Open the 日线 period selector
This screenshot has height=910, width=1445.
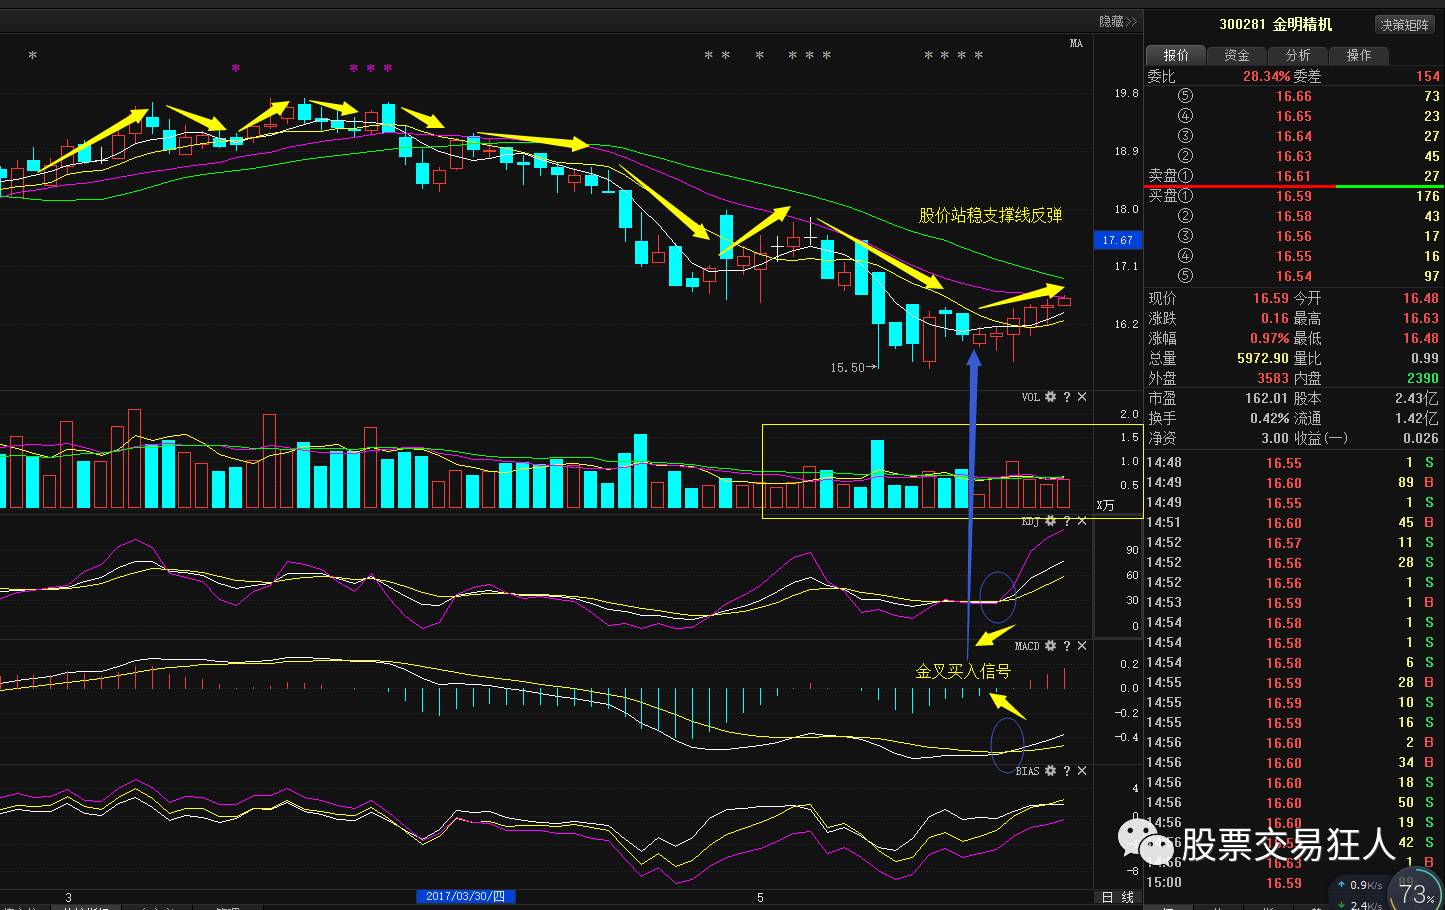click(1117, 897)
